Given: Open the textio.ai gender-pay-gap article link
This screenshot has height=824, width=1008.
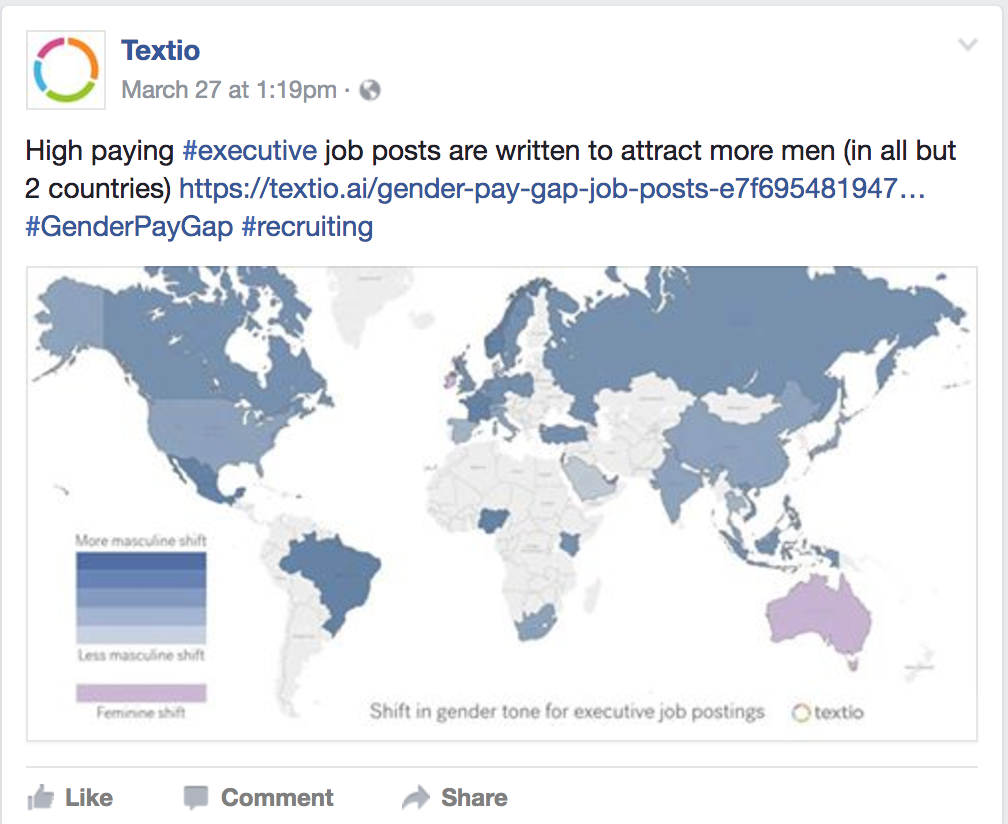Looking at the screenshot, I should click(x=552, y=188).
